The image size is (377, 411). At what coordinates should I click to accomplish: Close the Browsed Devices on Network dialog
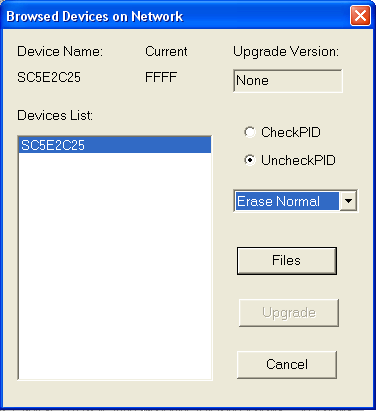(360, 16)
